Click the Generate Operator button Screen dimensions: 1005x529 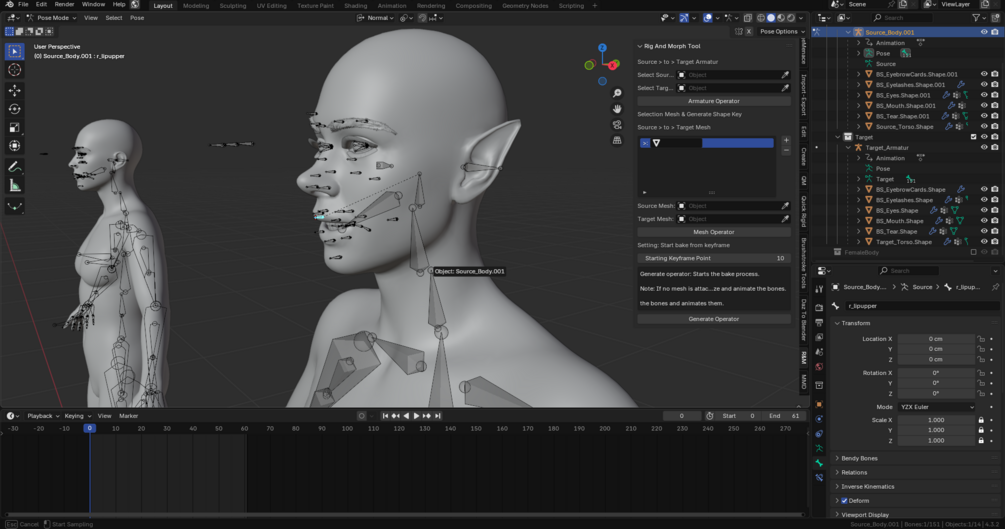click(x=713, y=319)
